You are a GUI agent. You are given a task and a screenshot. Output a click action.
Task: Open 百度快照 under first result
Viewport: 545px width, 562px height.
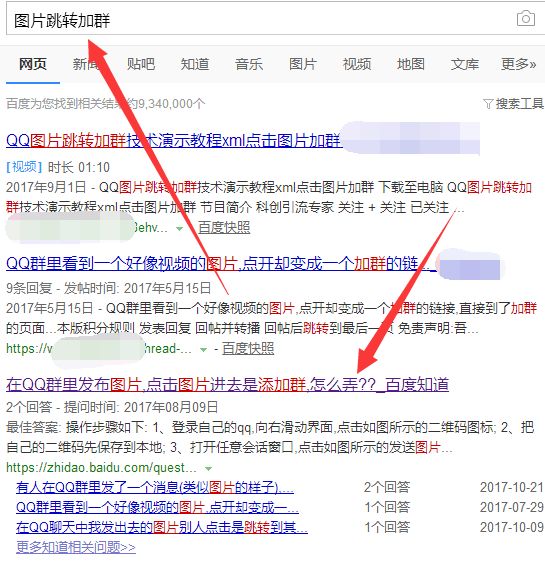tap(224, 228)
